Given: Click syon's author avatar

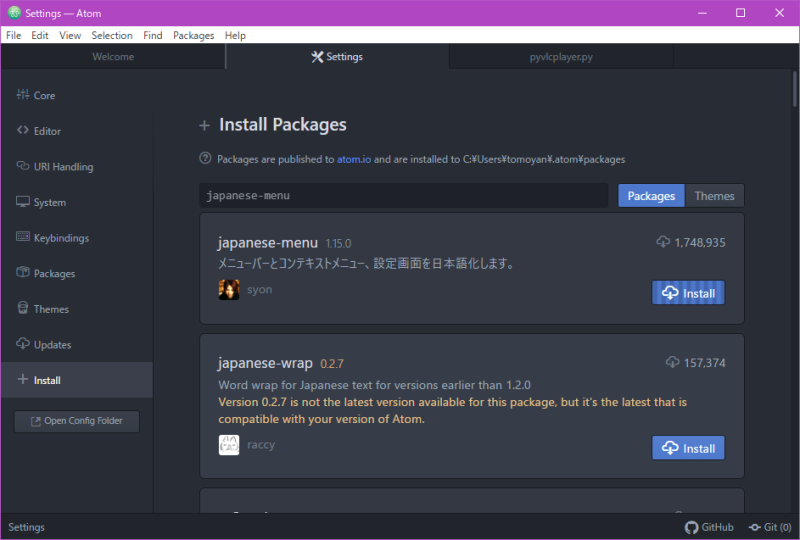Looking at the screenshot, I should [228, 290].
